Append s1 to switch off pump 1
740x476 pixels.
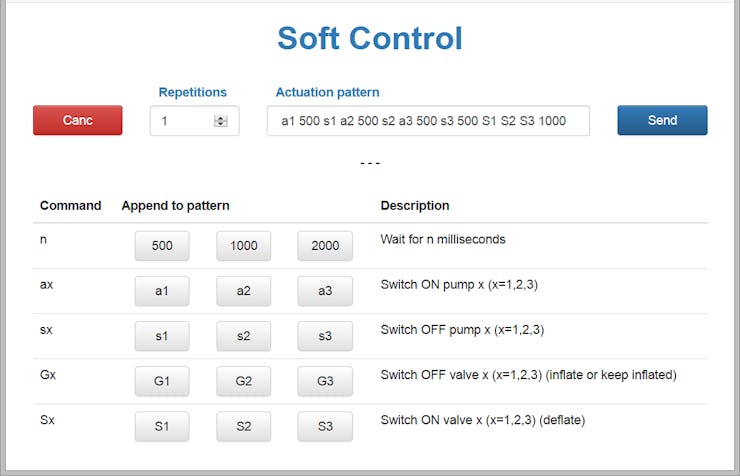[x=162, y=336]
